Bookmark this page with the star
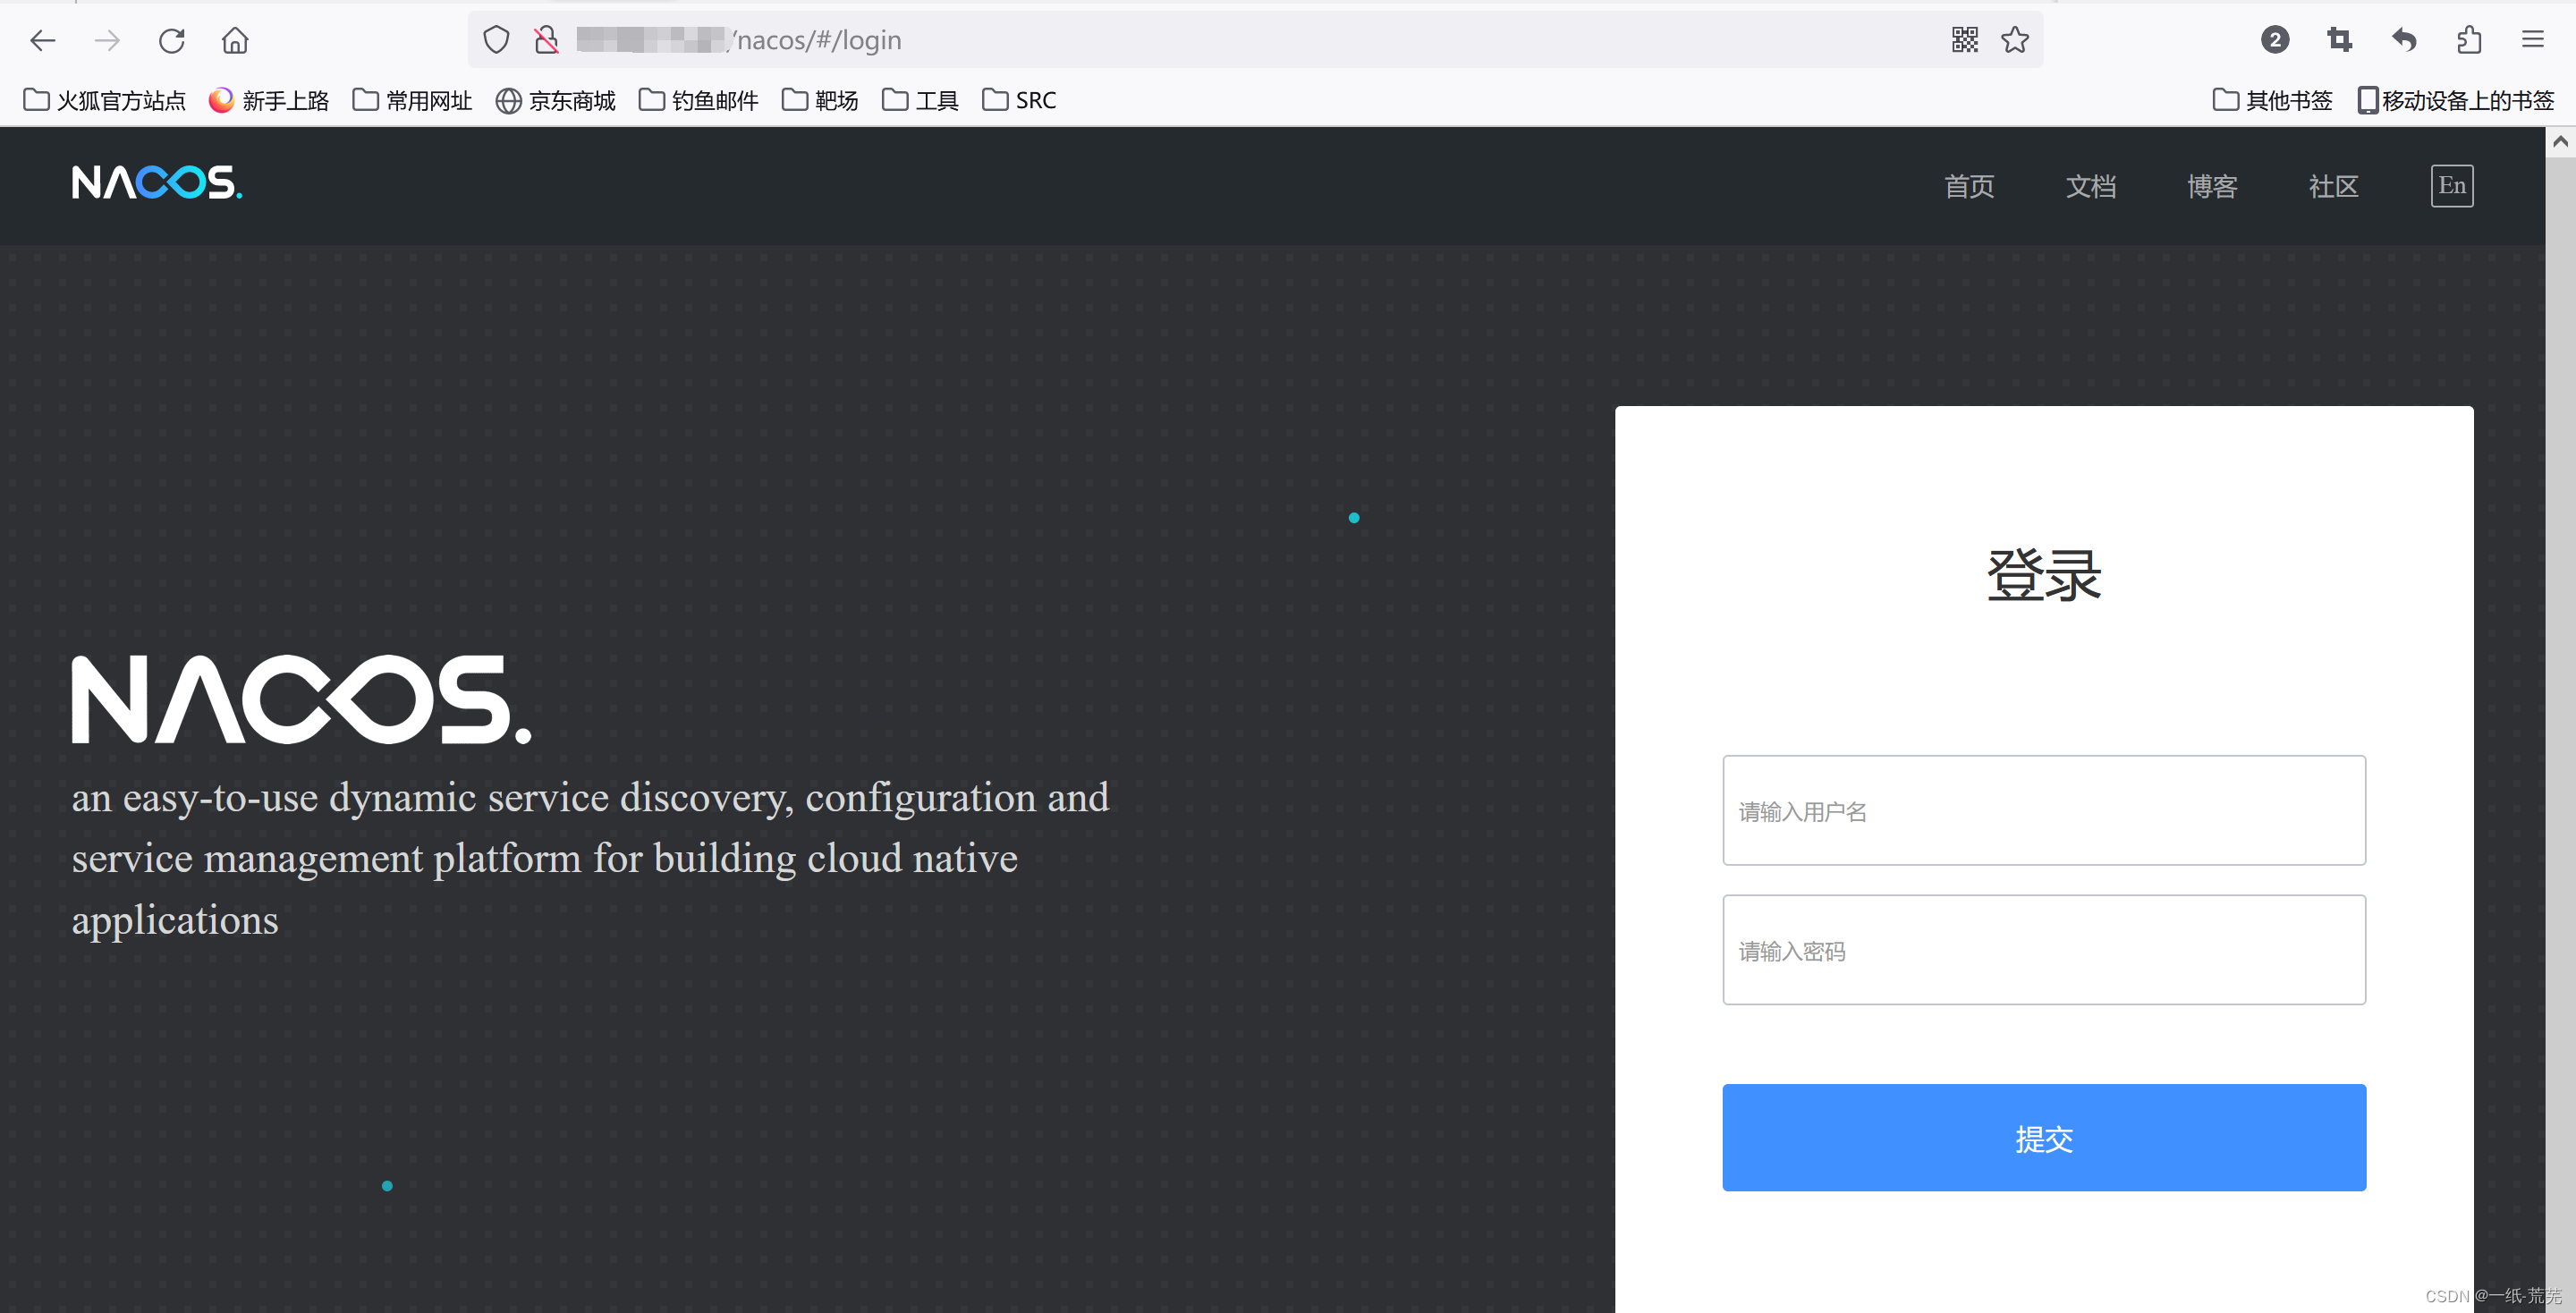This screenshot has height=1313, width=2576. pos(2014,40)
